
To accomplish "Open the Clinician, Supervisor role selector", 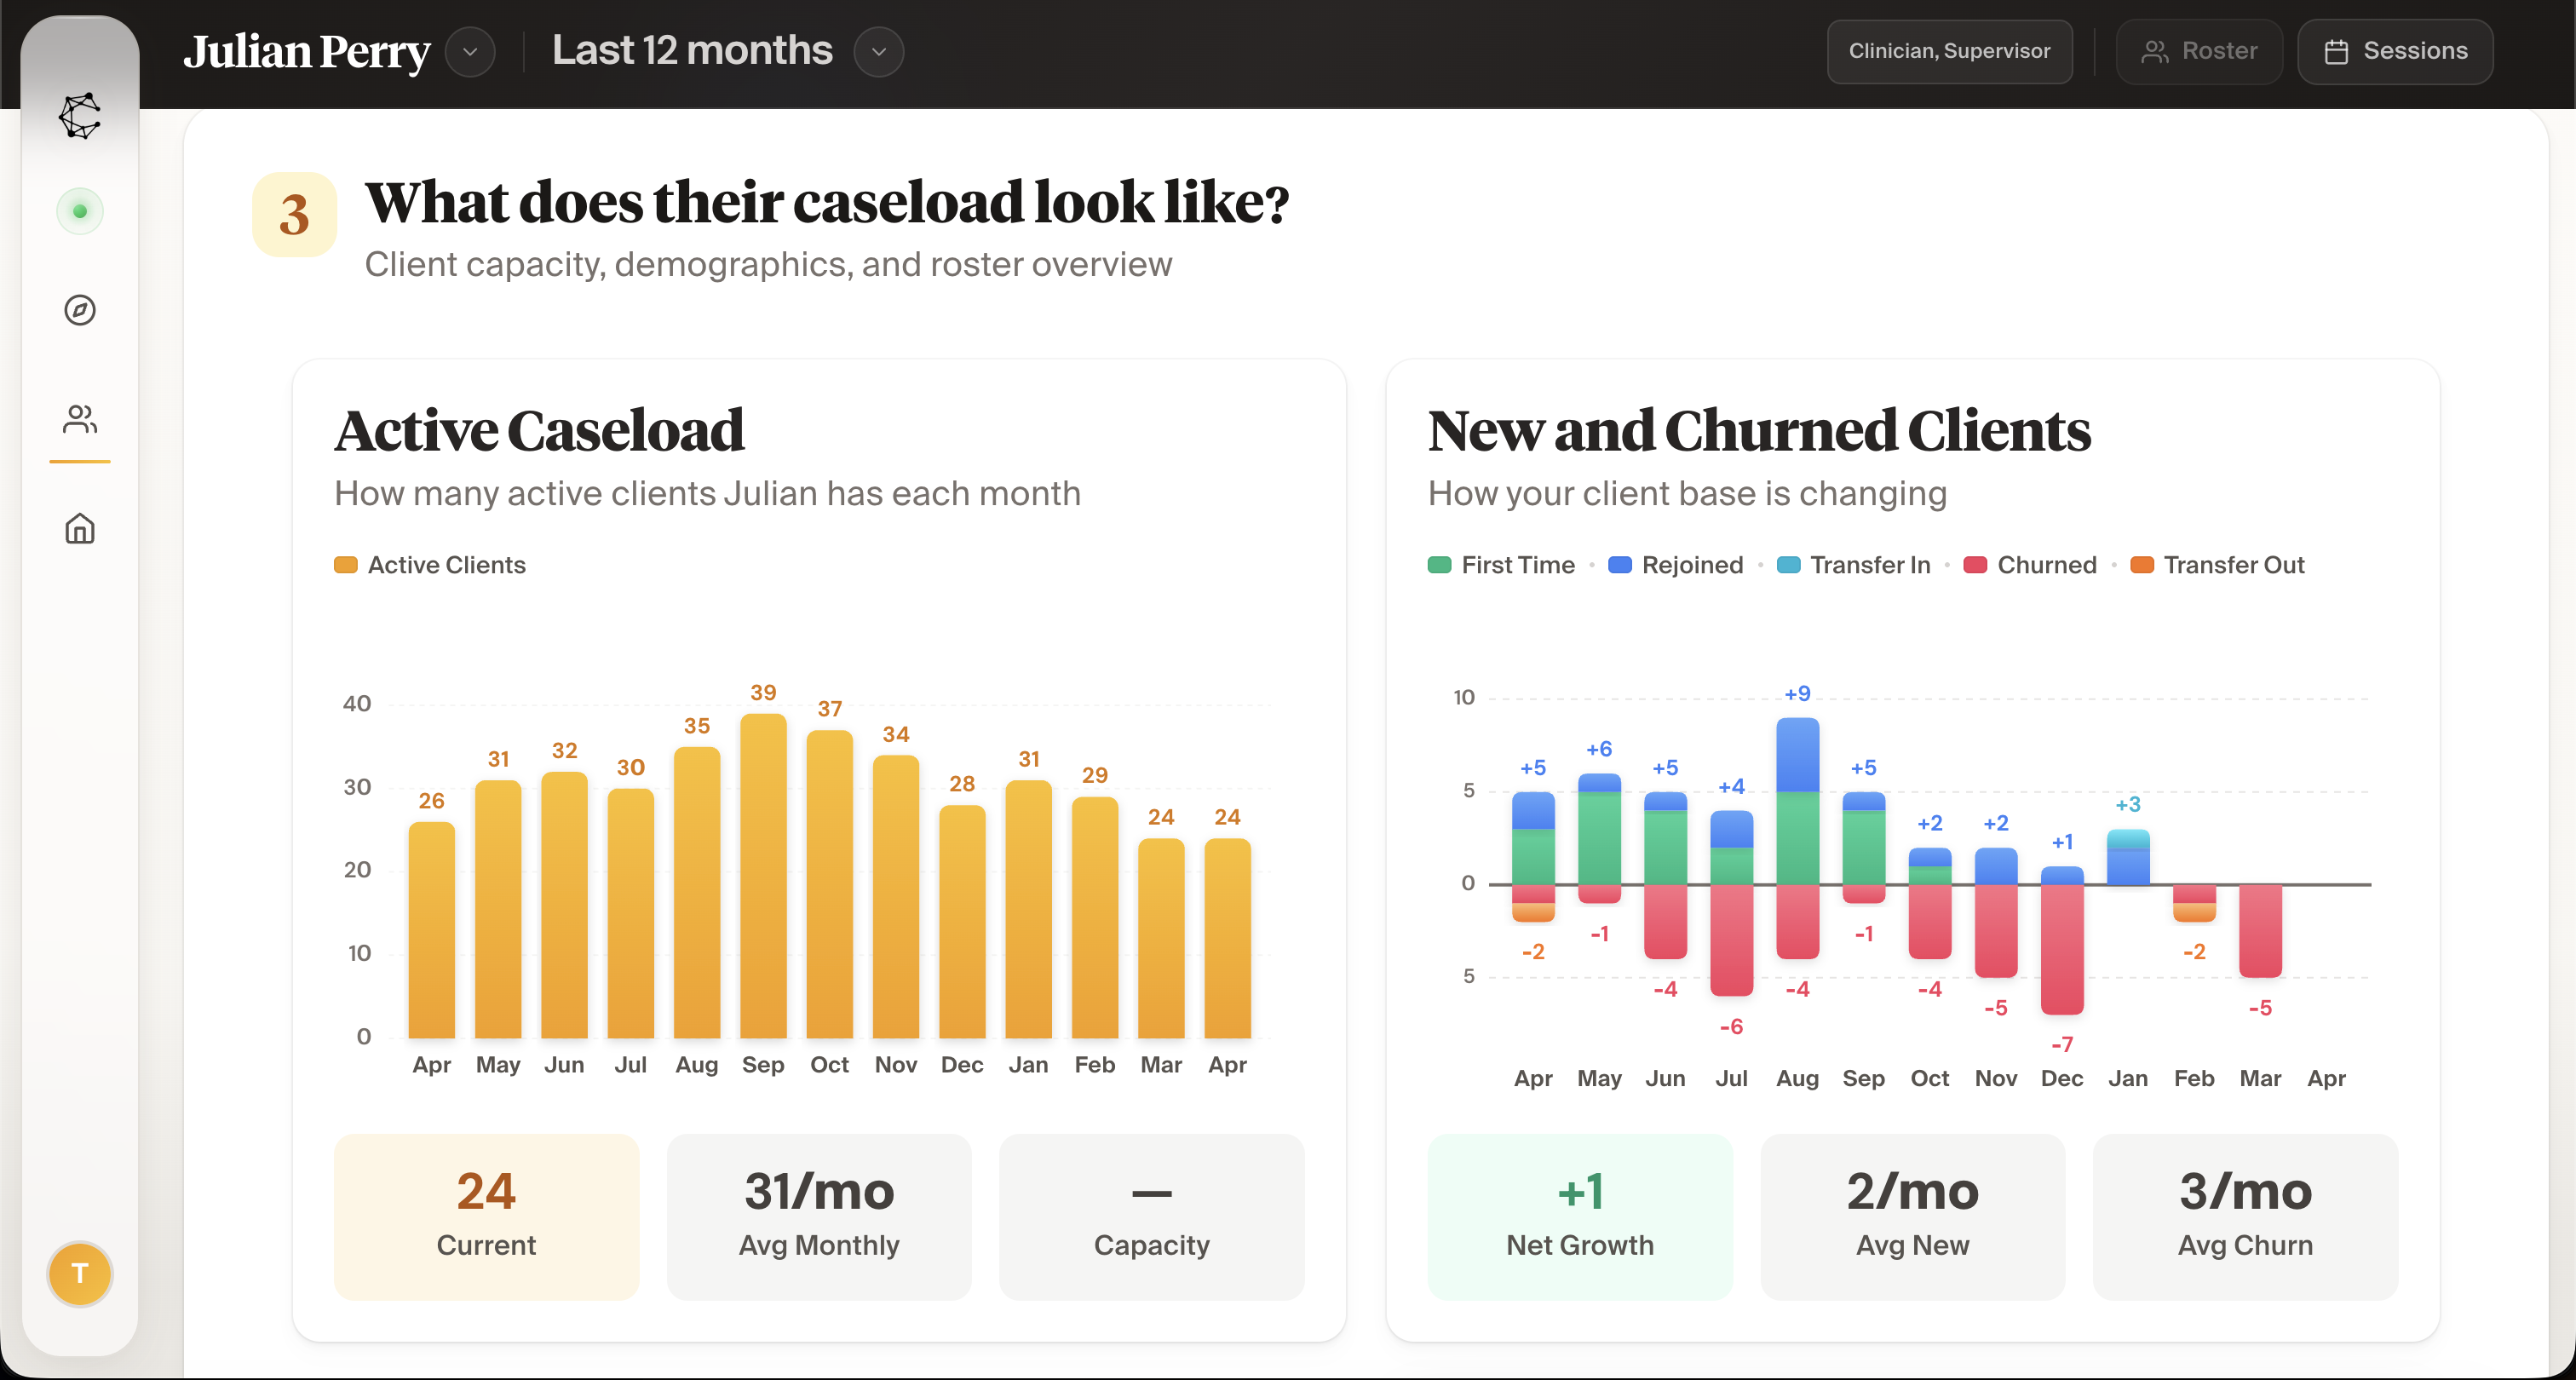I will coord(1949,52).
